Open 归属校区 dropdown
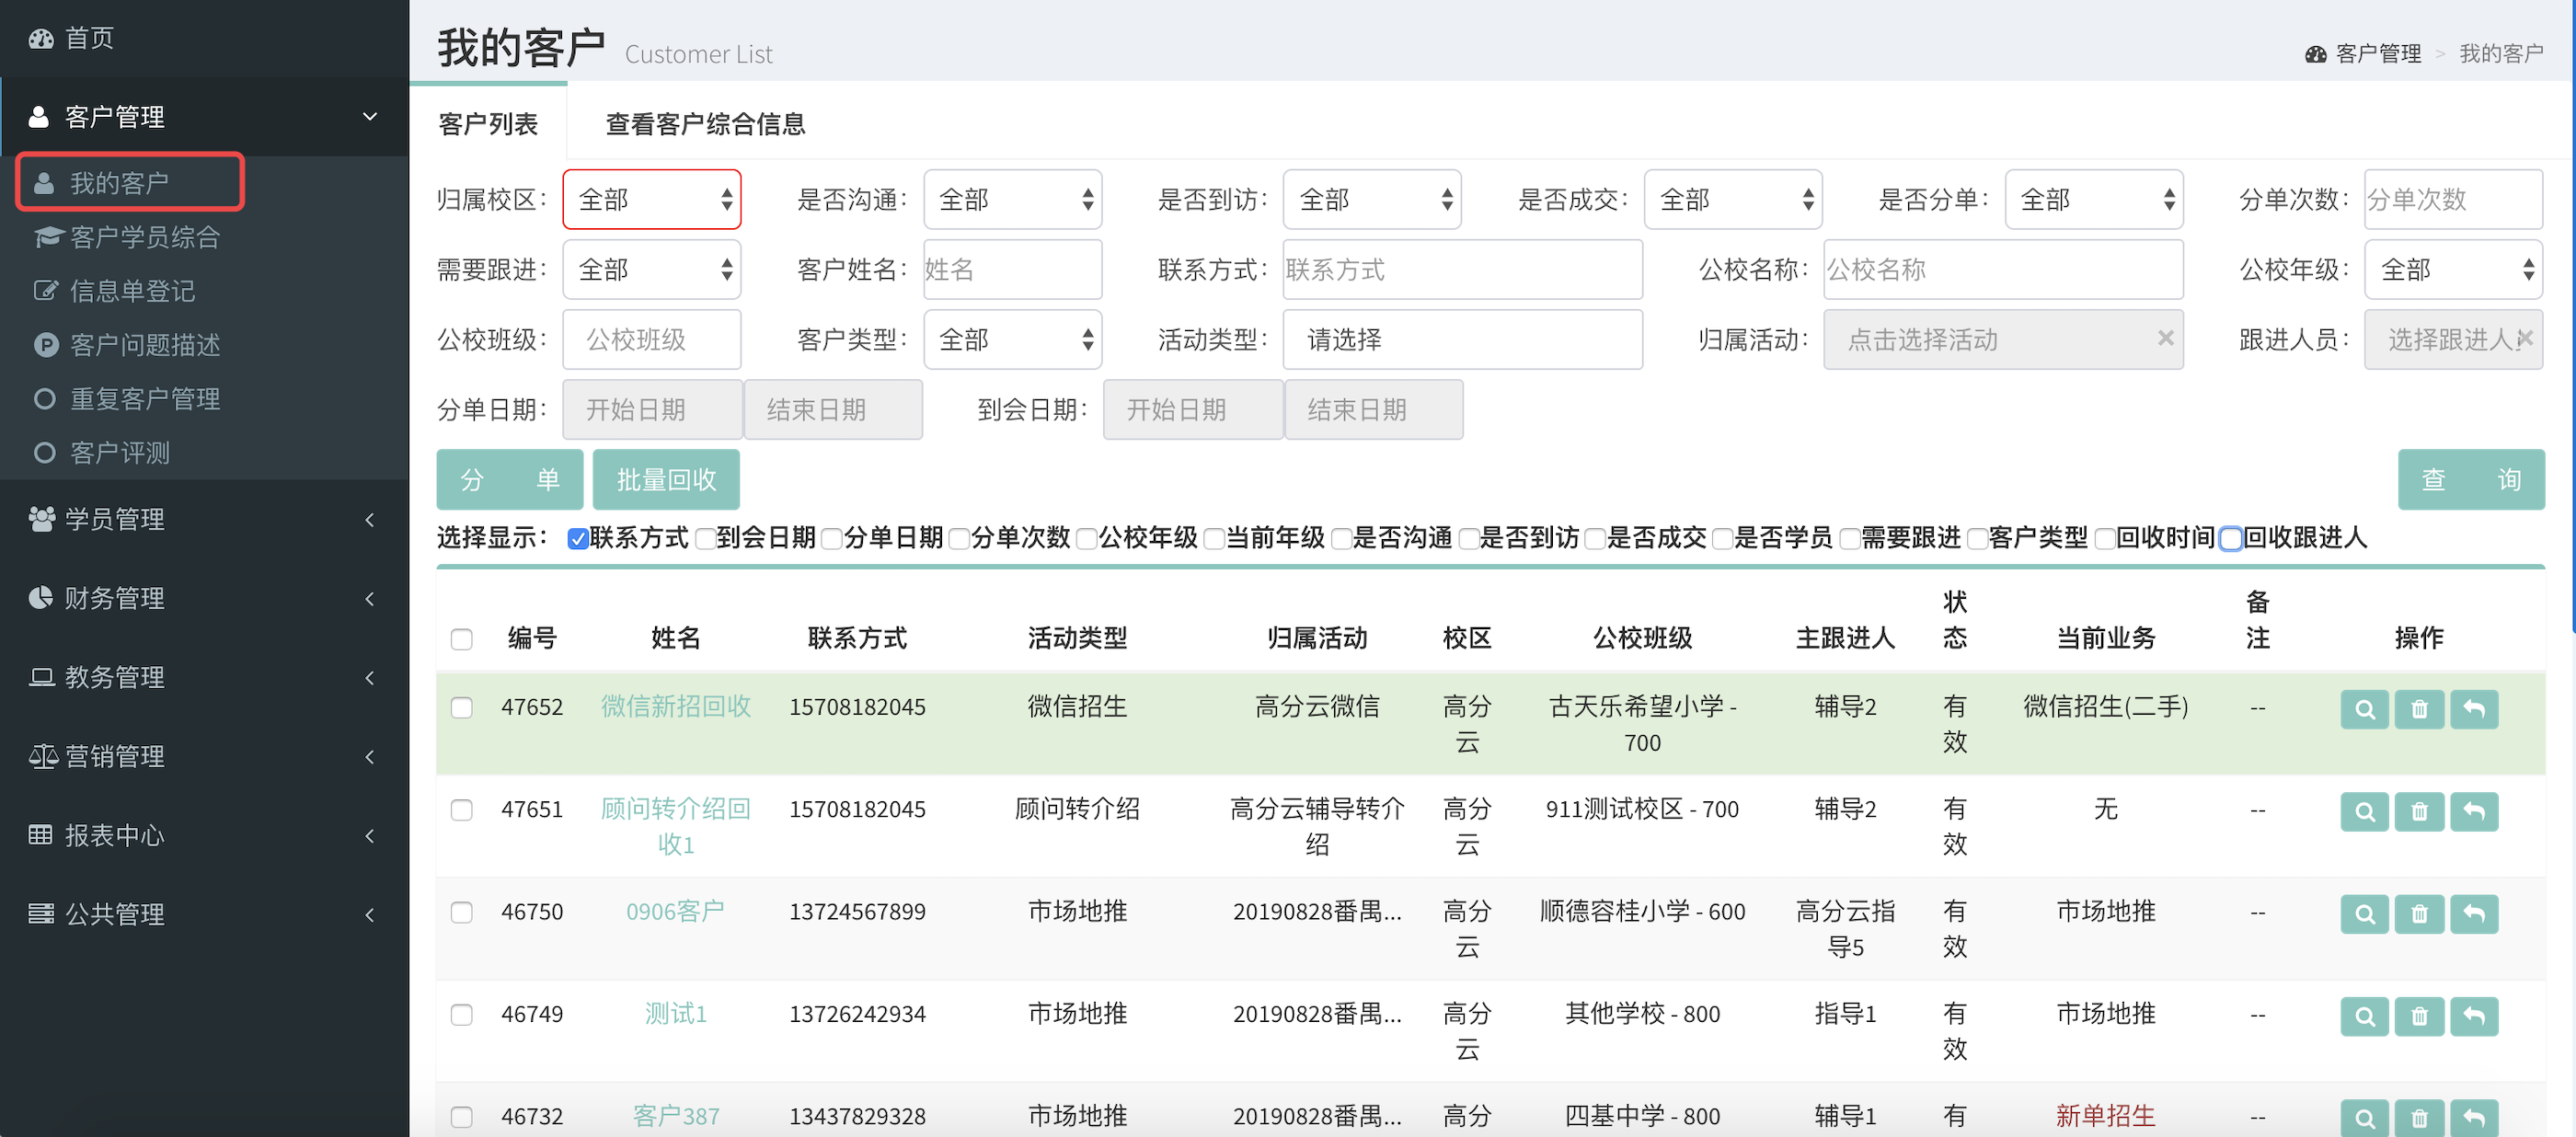The width and height of the screenshot is (2576, 1137). (x=651, y=199)
